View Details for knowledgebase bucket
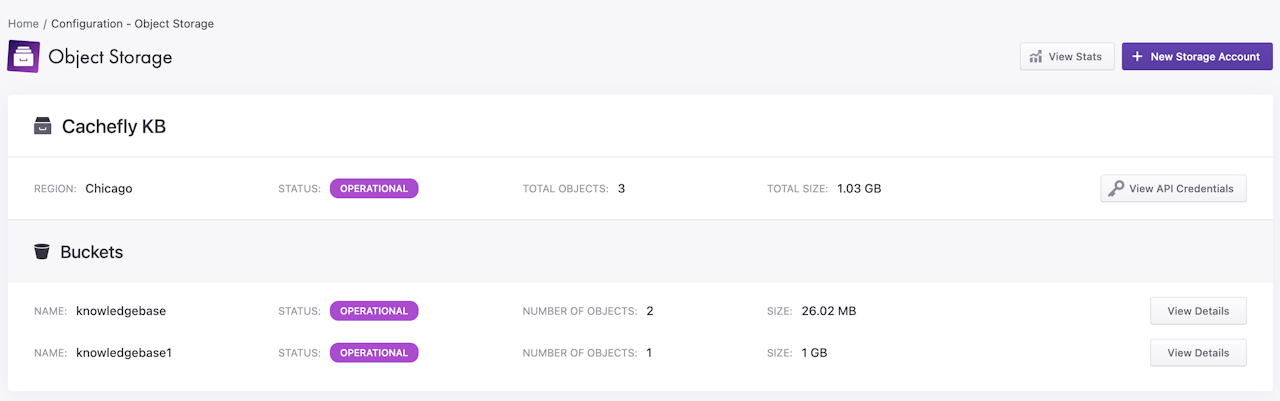Screen dimensions: 1280x401 1198,311
